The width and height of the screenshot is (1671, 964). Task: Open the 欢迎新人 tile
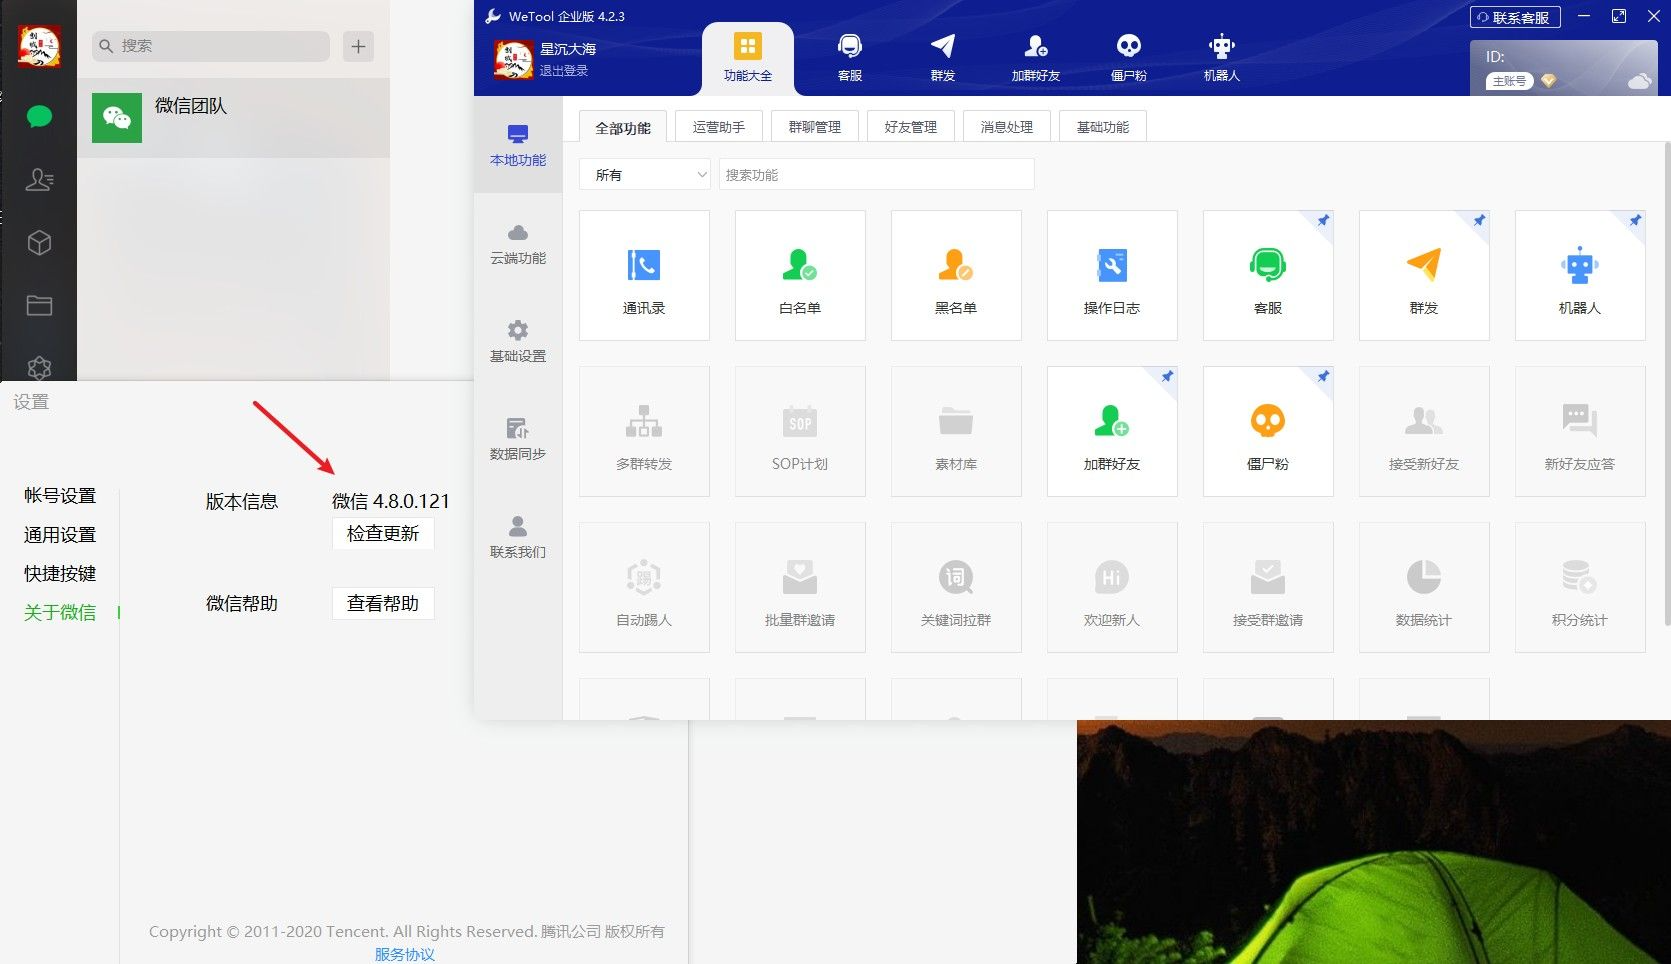tap(1112, 587)
